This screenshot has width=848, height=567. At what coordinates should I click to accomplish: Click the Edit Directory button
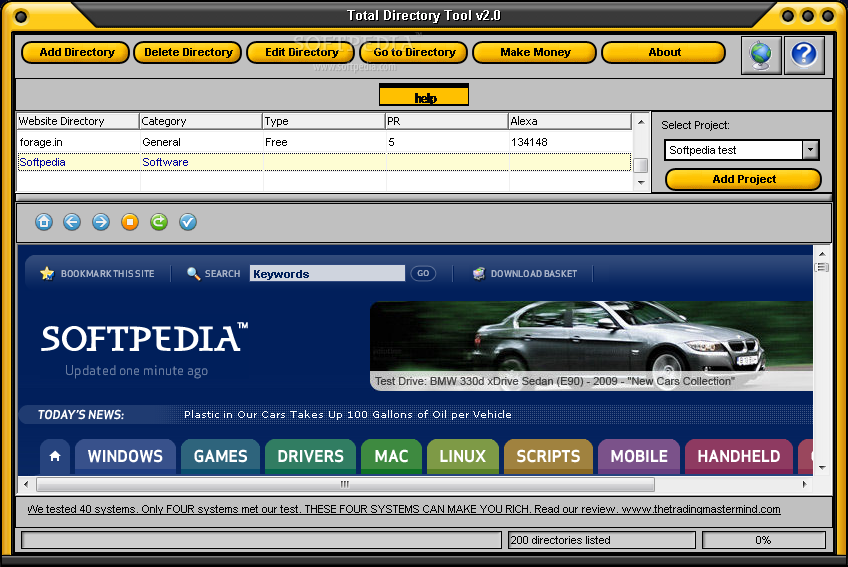(301, 52)
